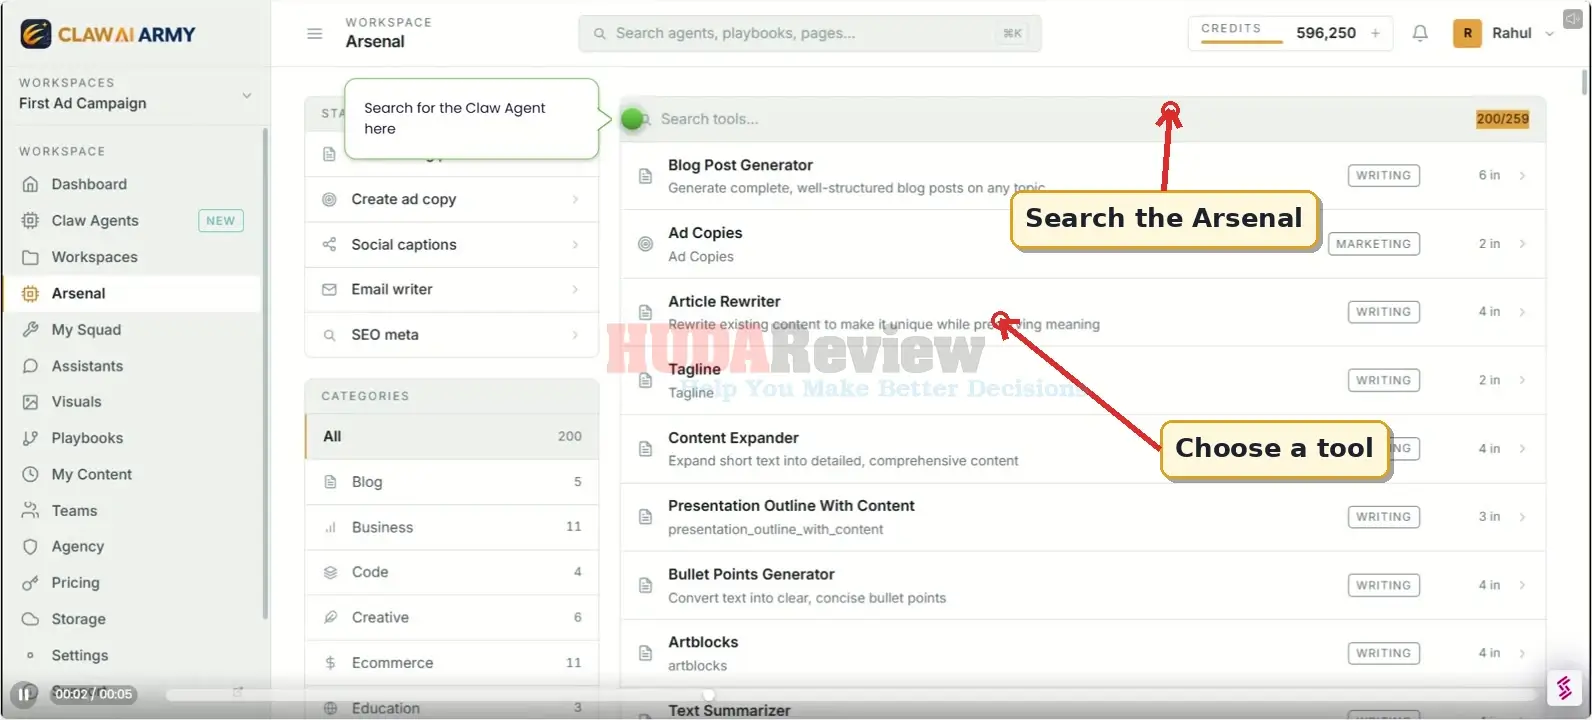The image size is (1592, 720).
Task: Click the 200/259 tools counter
Action: [1502, 119]
